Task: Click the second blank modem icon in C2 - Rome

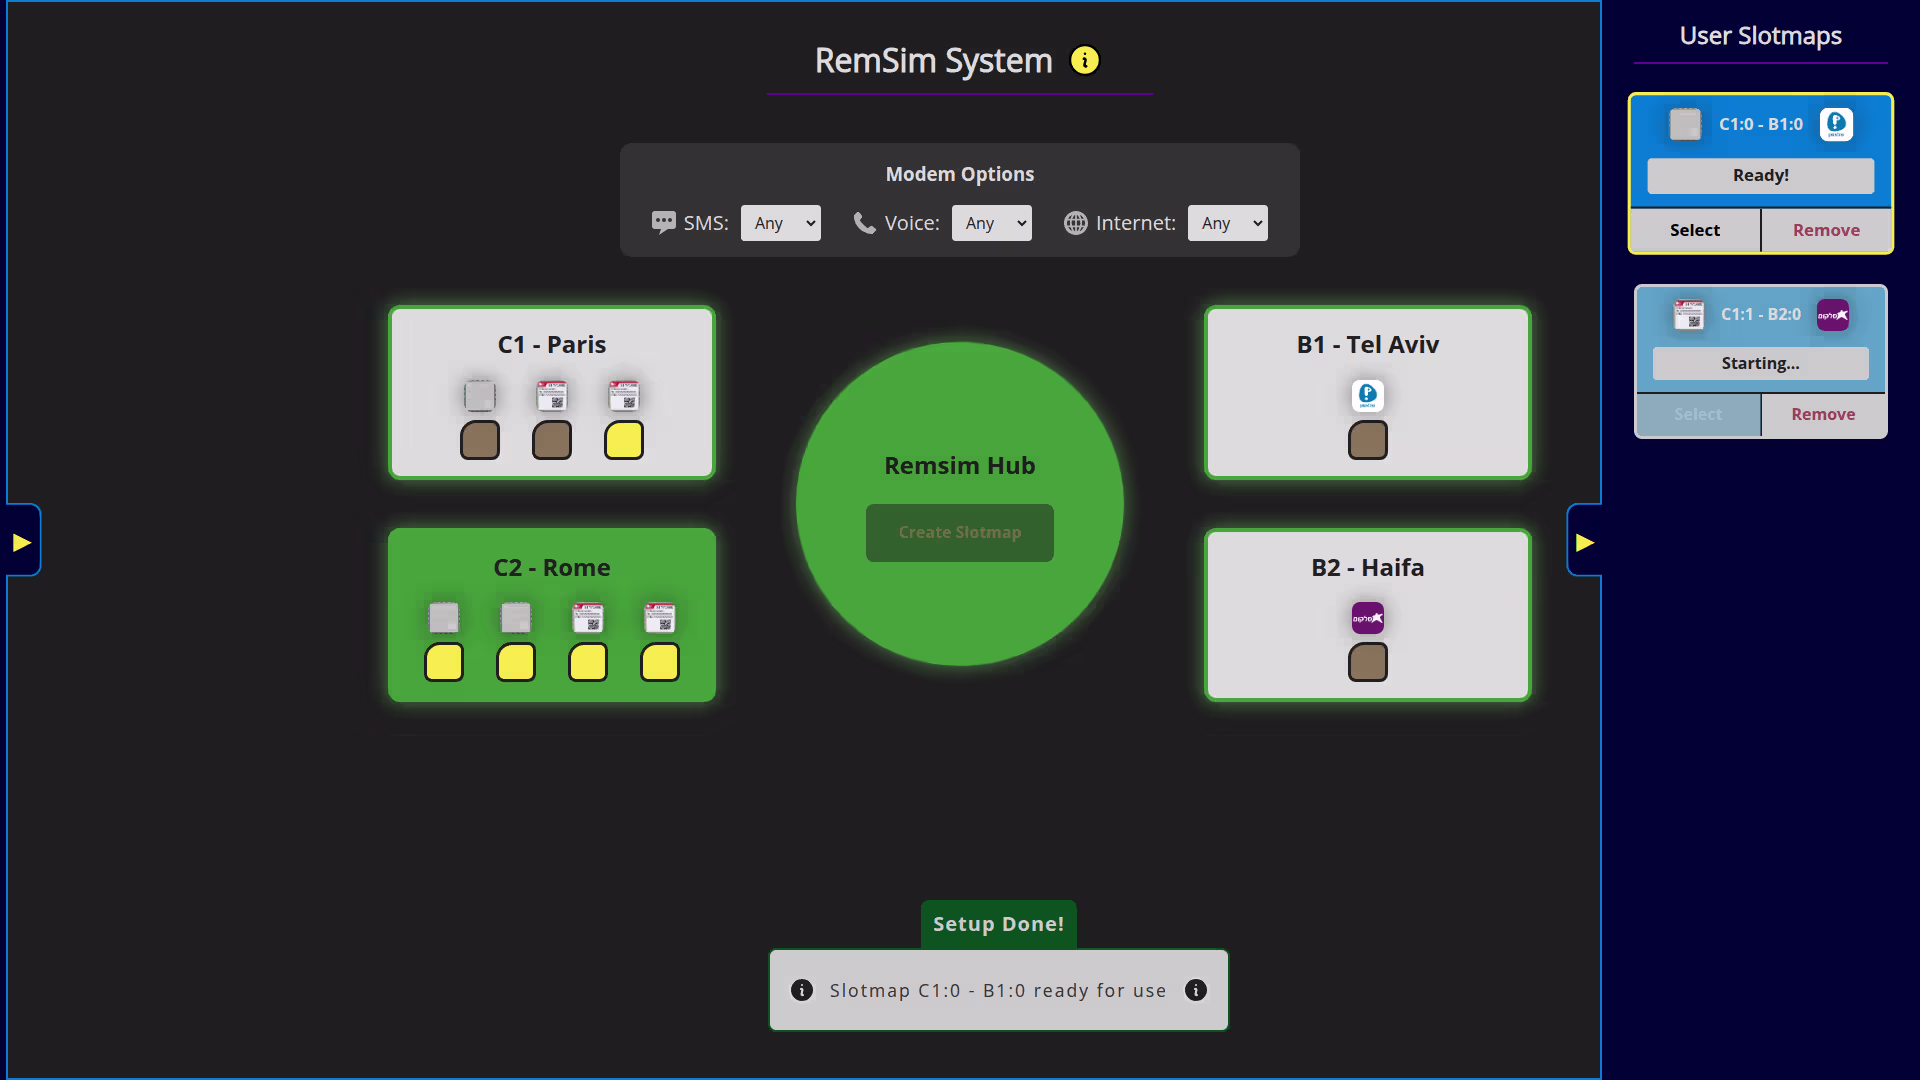Action: [516, 617]
